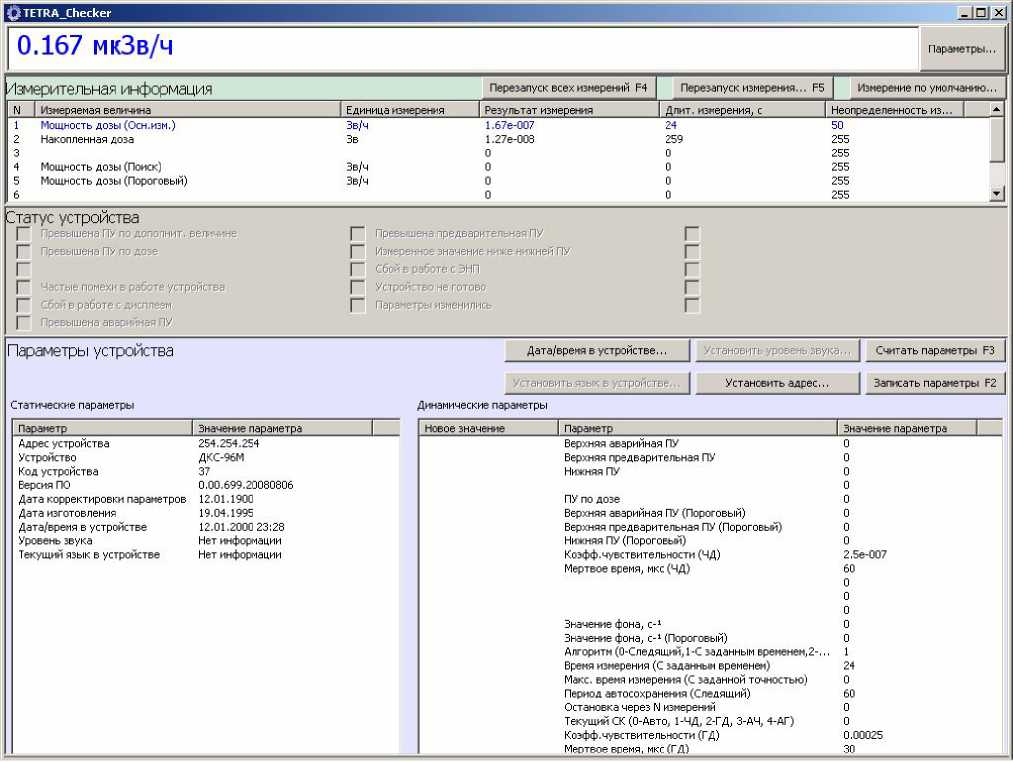1013x762 pixels.
Task: Click device name value ДКС-96М
Action: pos(221,458)
